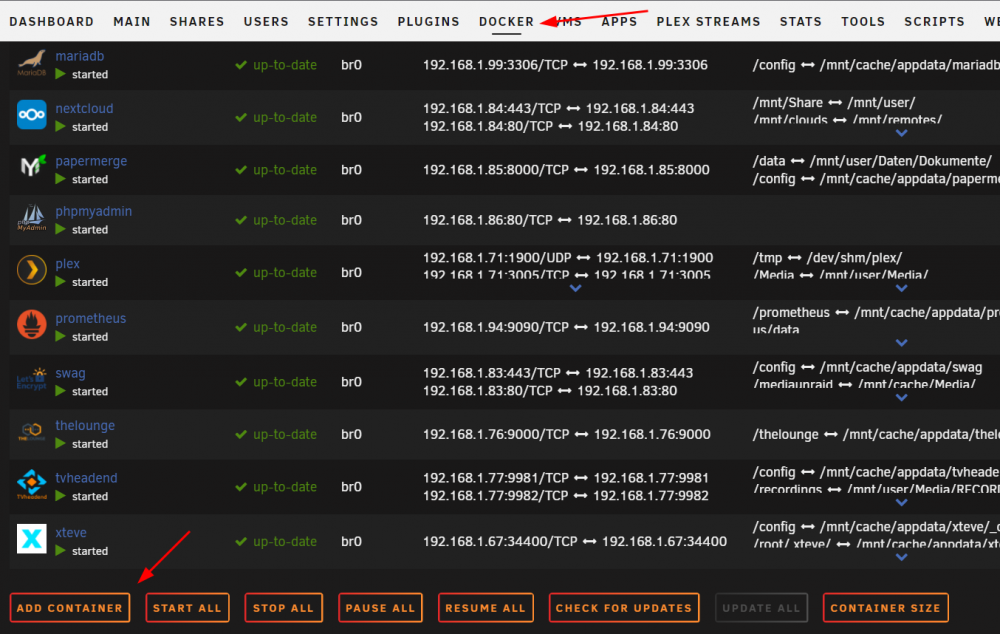This screenshot has height=634, width=1000.
Task: Expand nextcloud volume mappings chevron
Action: click(901, 133)
